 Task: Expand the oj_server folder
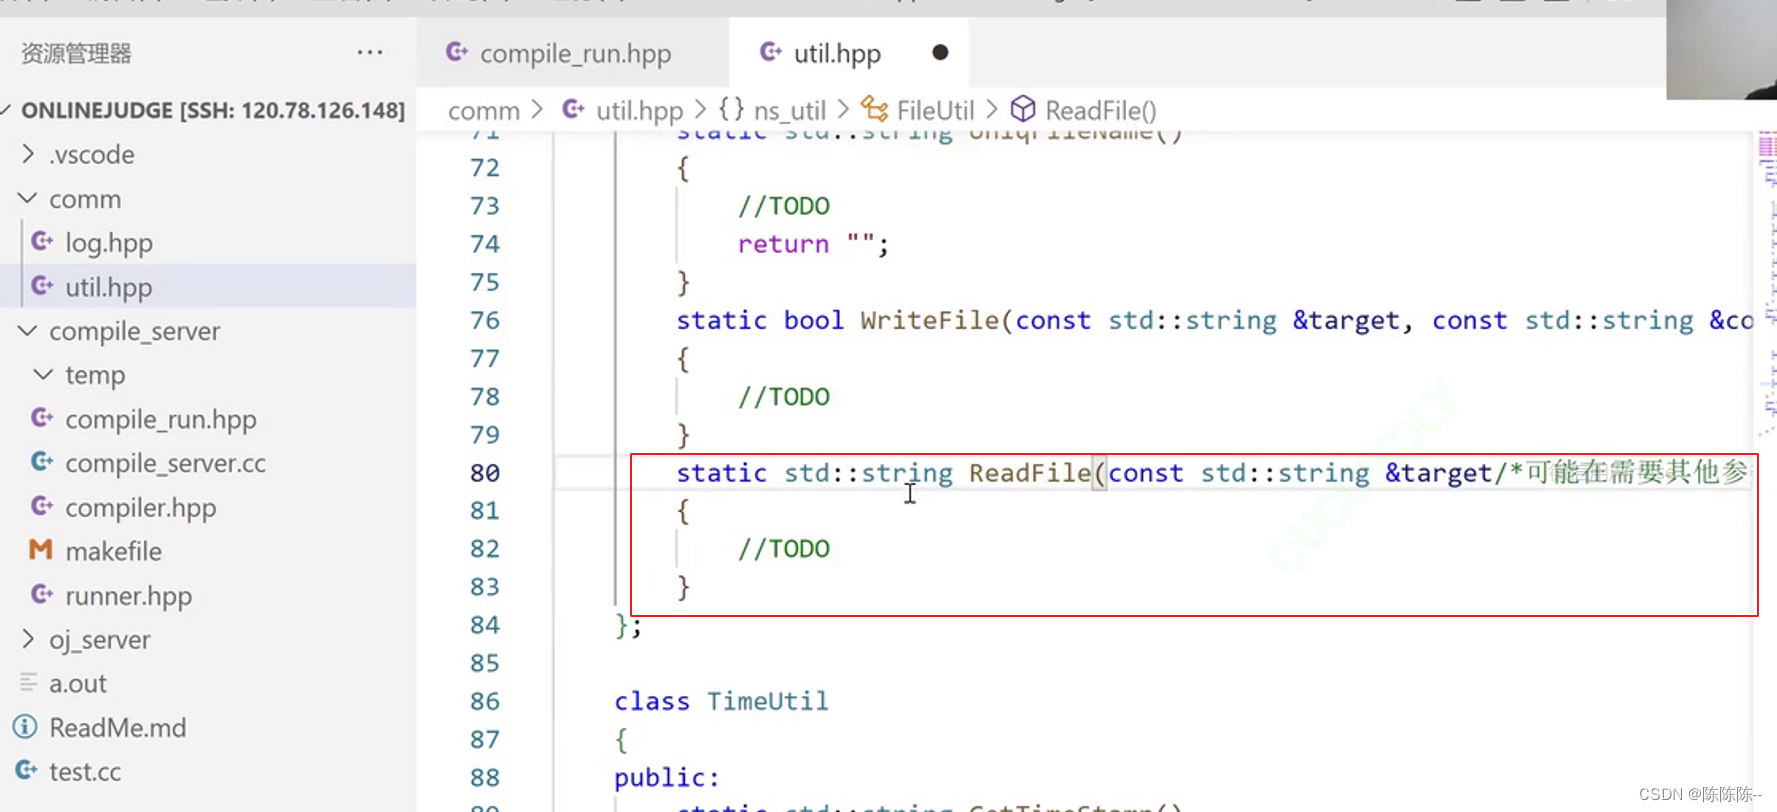tap(208, 639)
